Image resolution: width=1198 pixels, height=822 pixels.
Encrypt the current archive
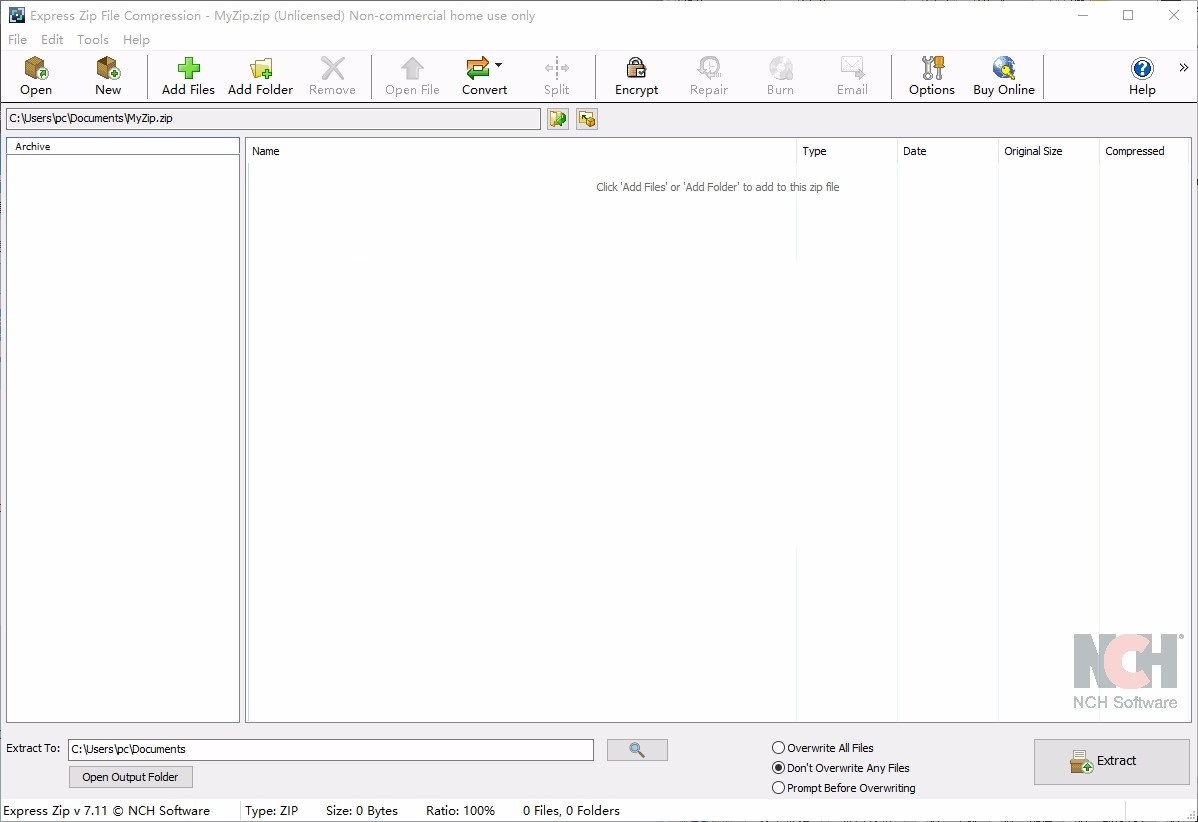(636, 75)
